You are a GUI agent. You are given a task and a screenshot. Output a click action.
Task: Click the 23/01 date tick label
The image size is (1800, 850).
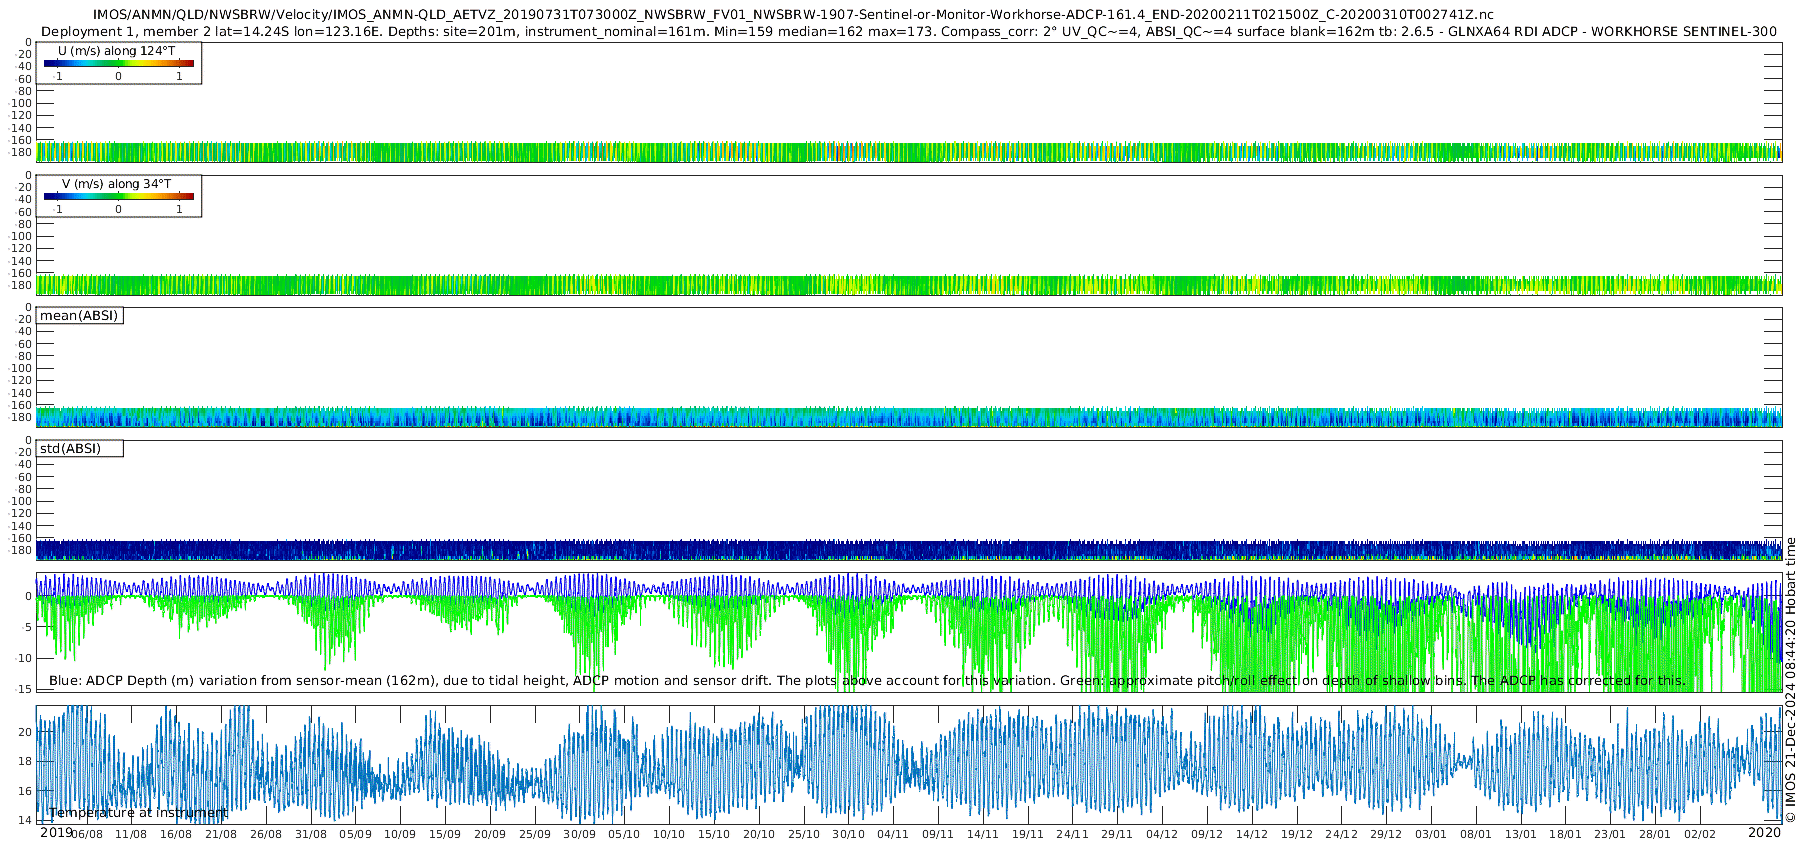point(1610,834)
